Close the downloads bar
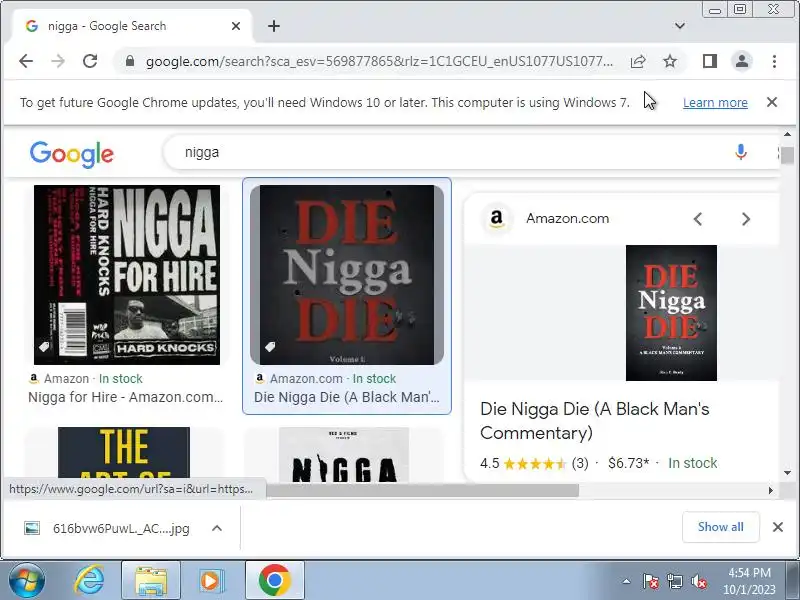This screenshot has height=600, width=800. [778, 527]
